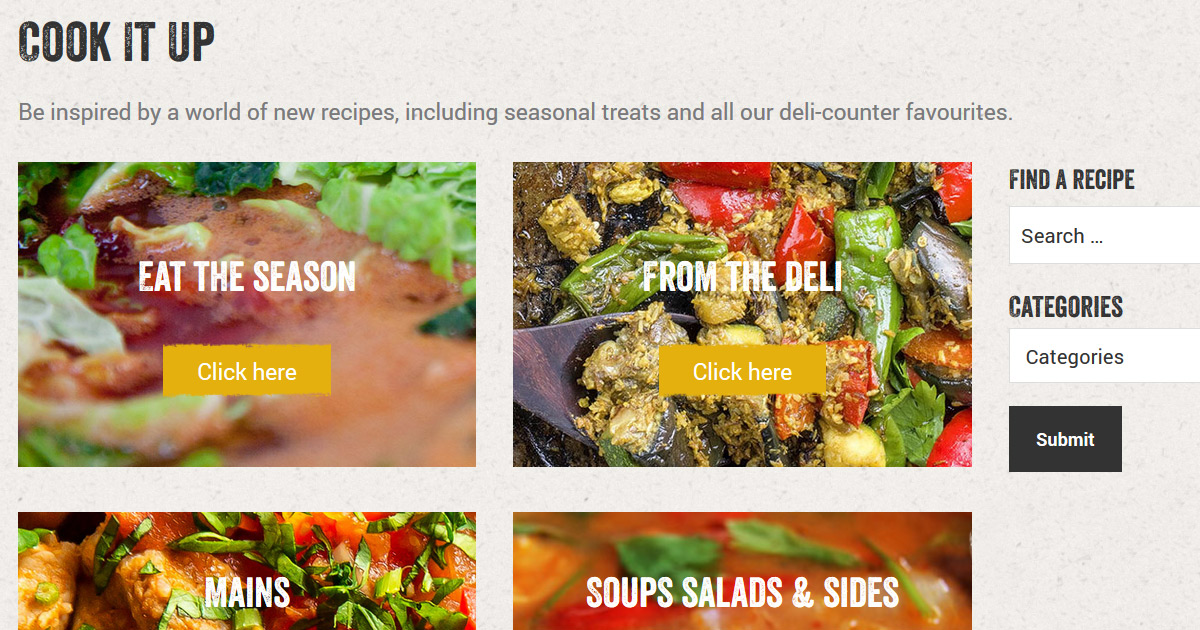Open Soups Salads & Sides heading link
The height and width of the screenshot is (630, 1200).
point(742,593)
